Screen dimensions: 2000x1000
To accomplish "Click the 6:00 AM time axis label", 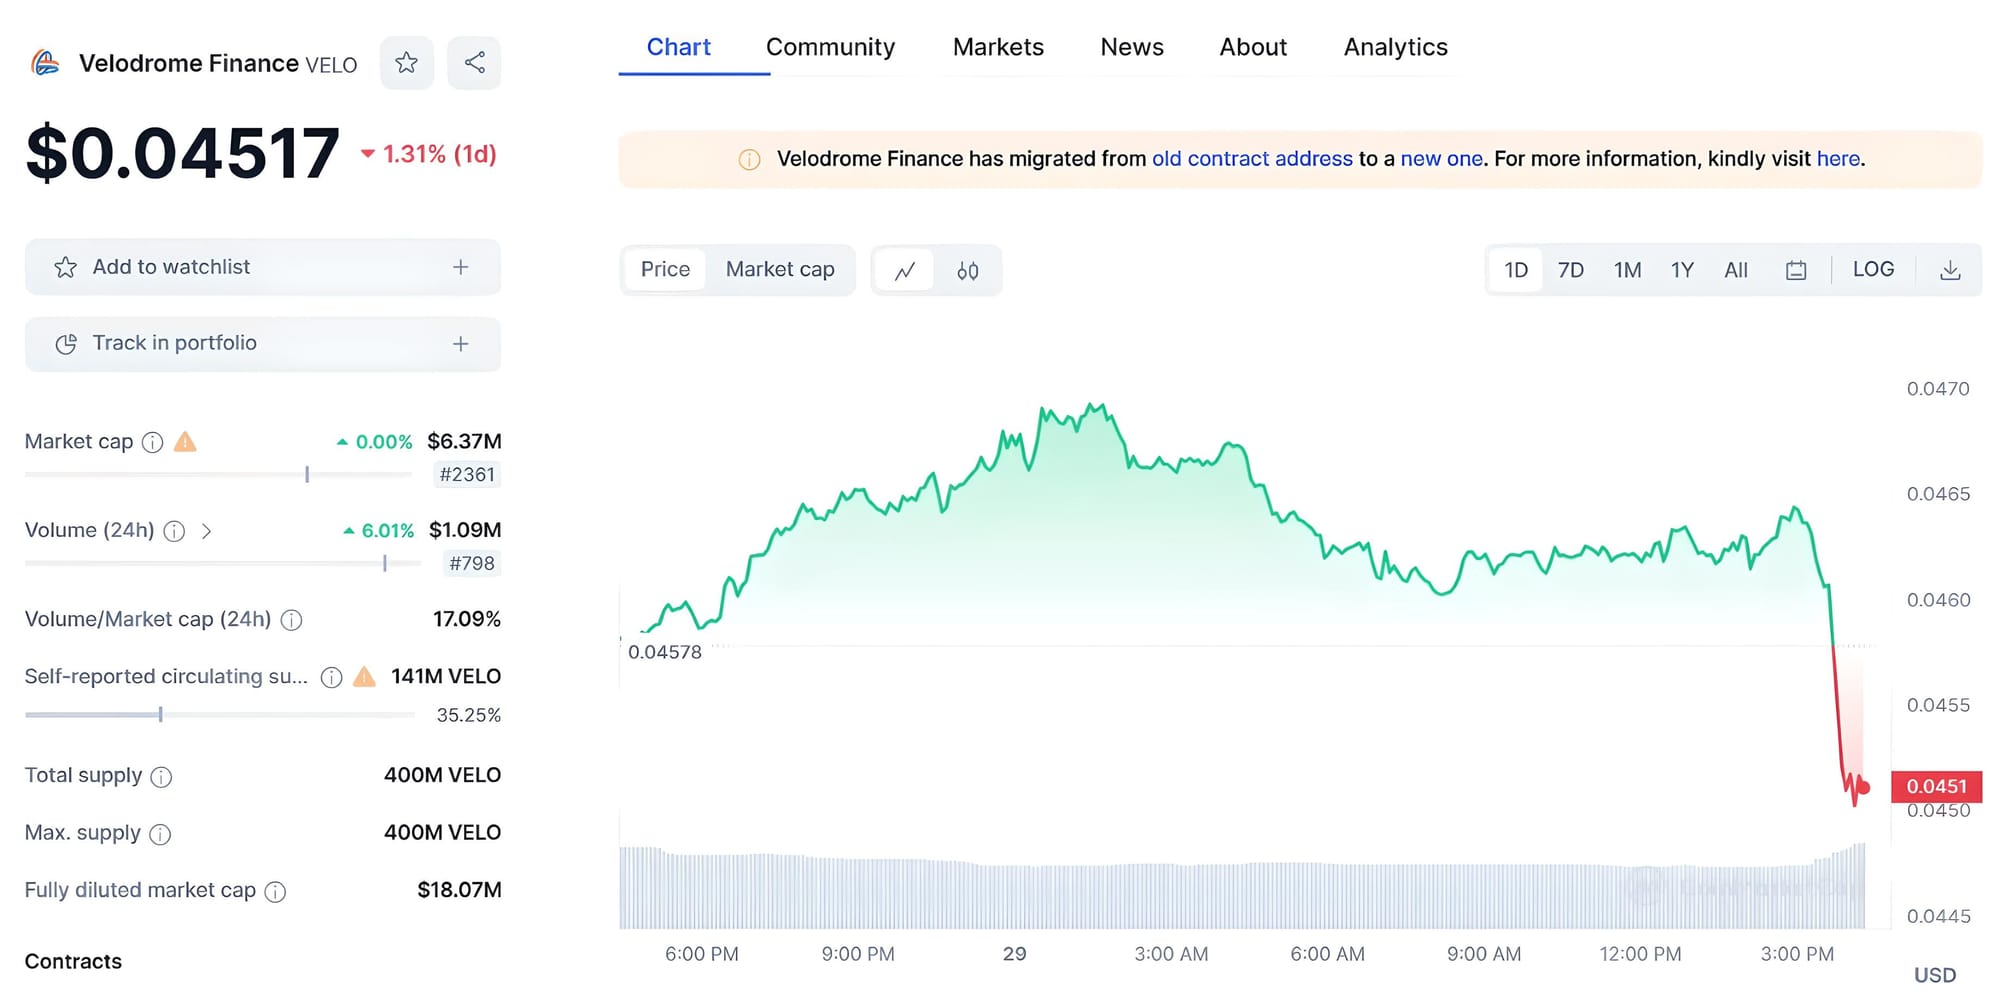I will click(x=1327, y=954).
